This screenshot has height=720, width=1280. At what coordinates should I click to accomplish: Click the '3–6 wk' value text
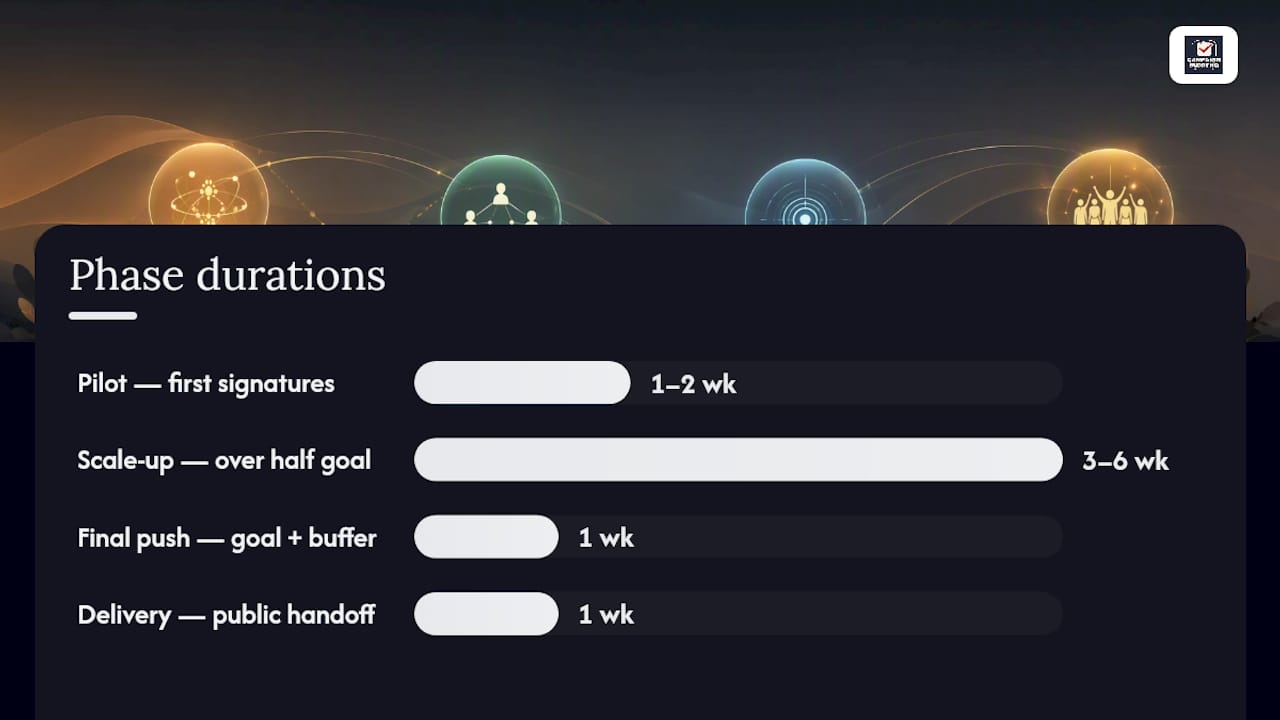coord(1126,461)
